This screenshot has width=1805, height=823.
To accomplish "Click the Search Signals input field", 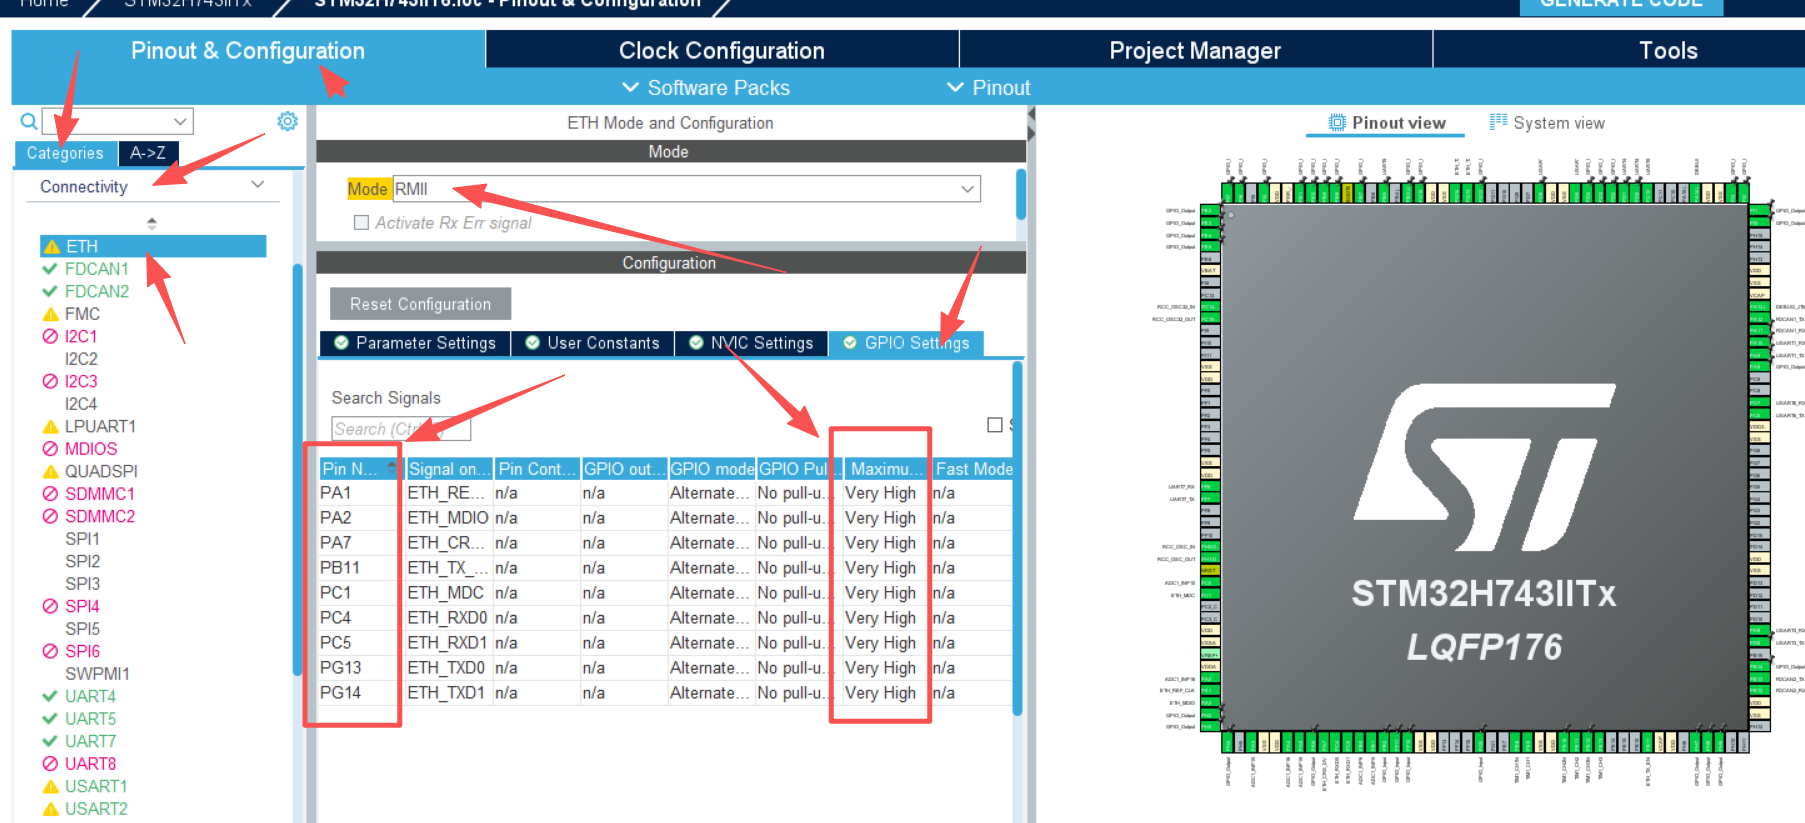I will [400, 429].
